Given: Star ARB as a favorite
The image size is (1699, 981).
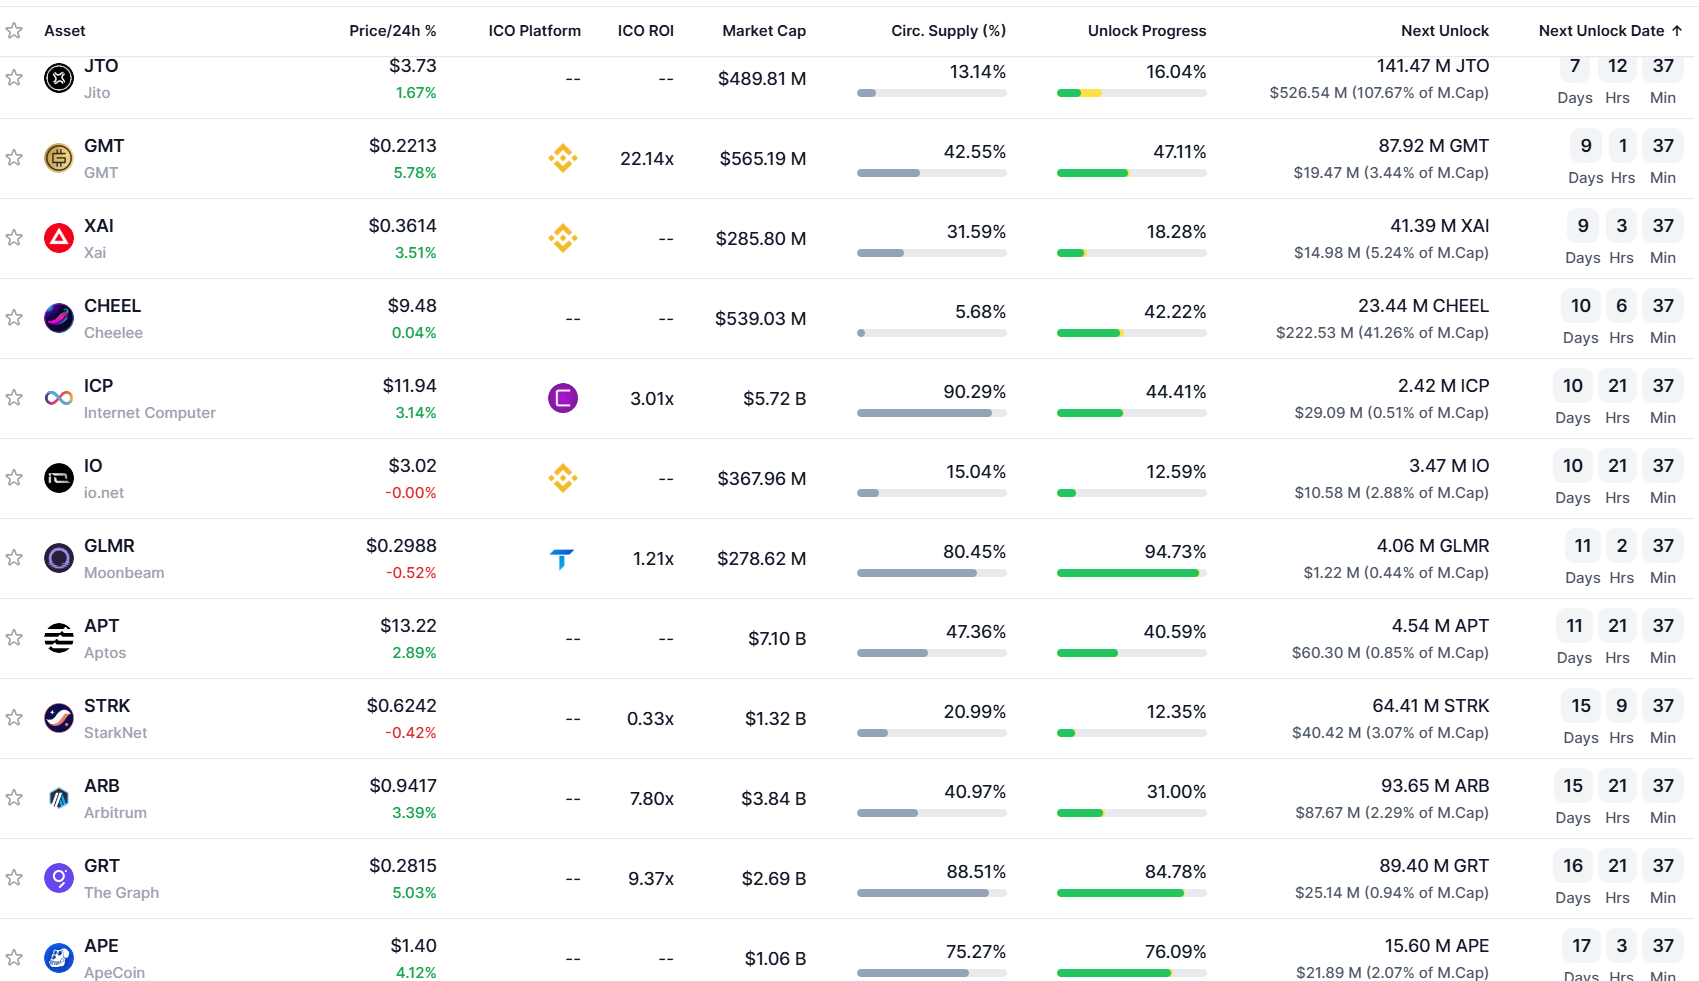Looking at the screenshot, I should pyautogui.click(x=14, y=797).
